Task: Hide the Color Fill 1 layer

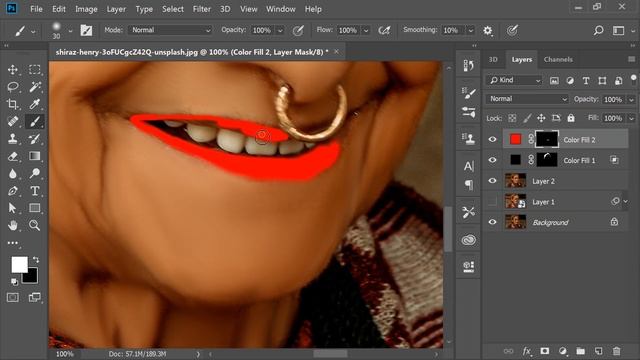Action: (x=493, y=160)
